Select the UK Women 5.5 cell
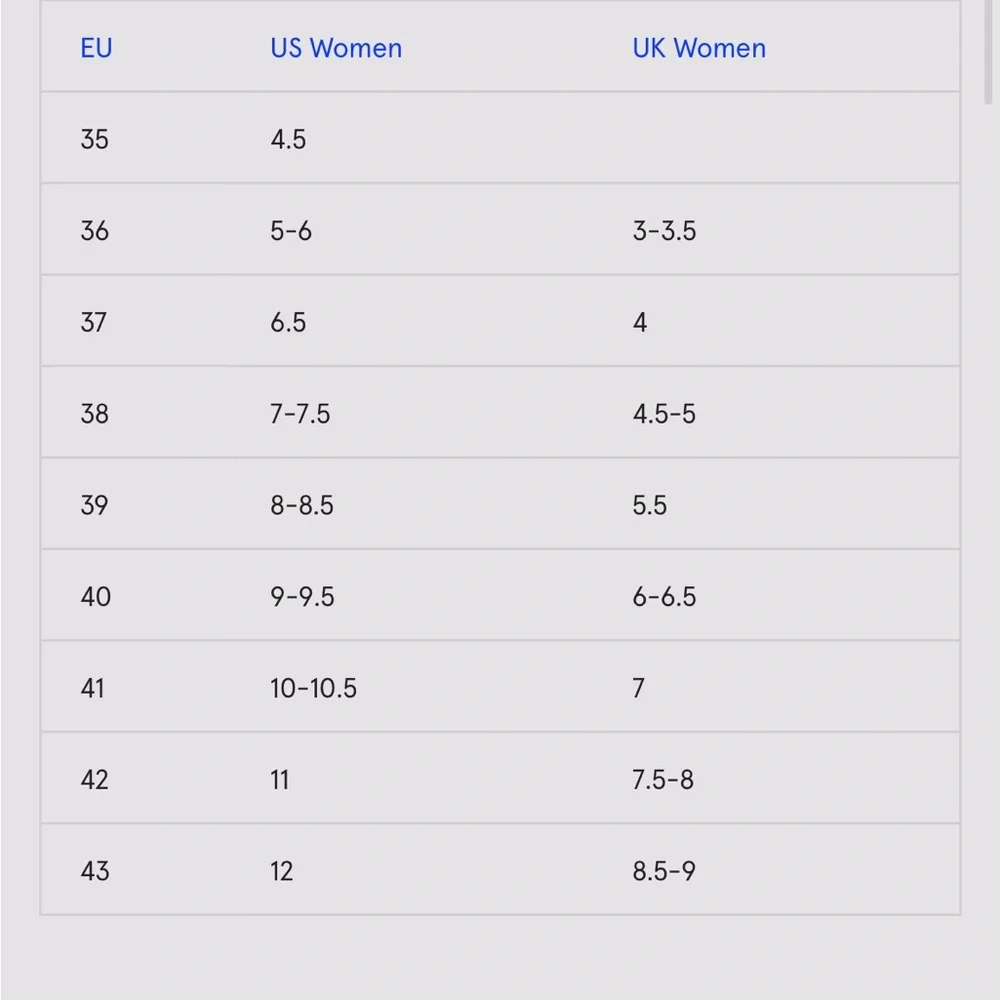This screenshot has width=1000, height=1000. tap(649, 505)
